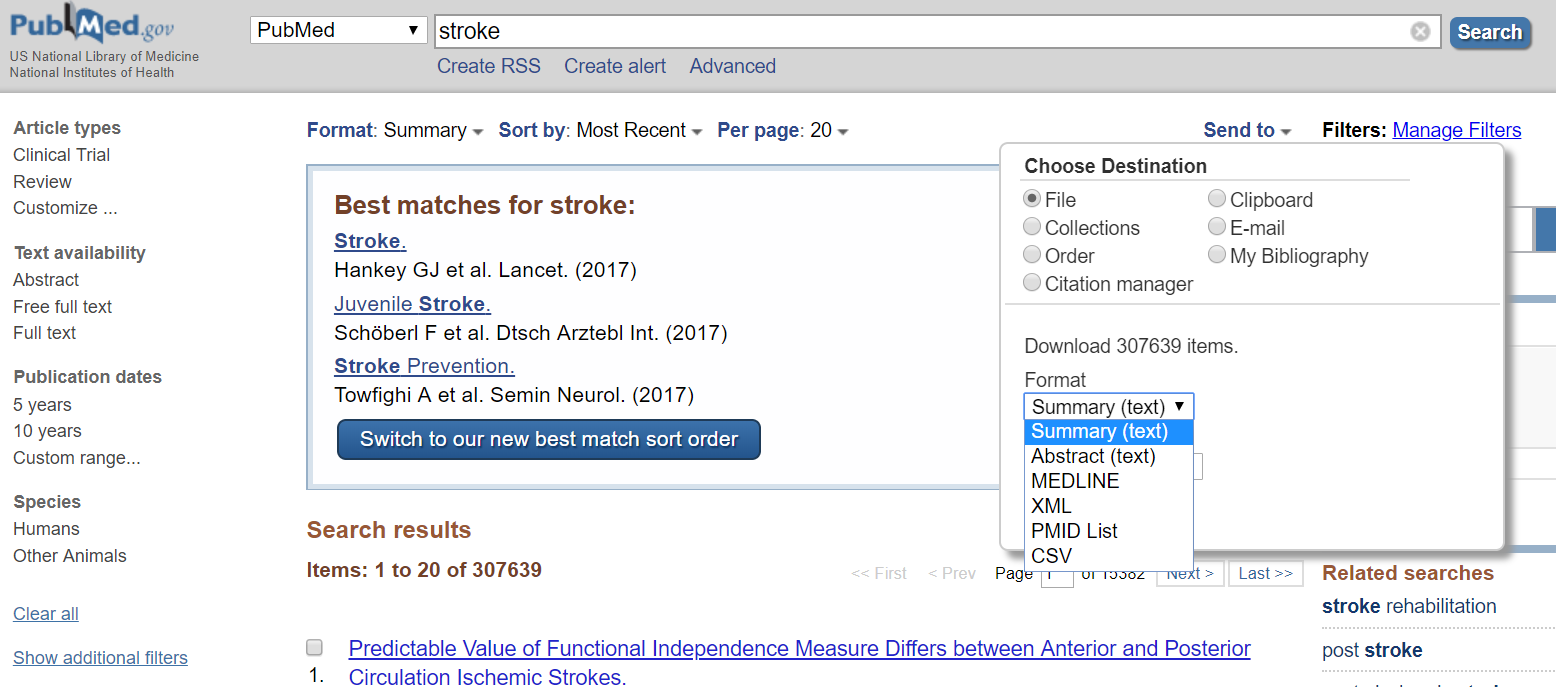
Task: Pick the E-mail destination option
Action: point(1217,227)
